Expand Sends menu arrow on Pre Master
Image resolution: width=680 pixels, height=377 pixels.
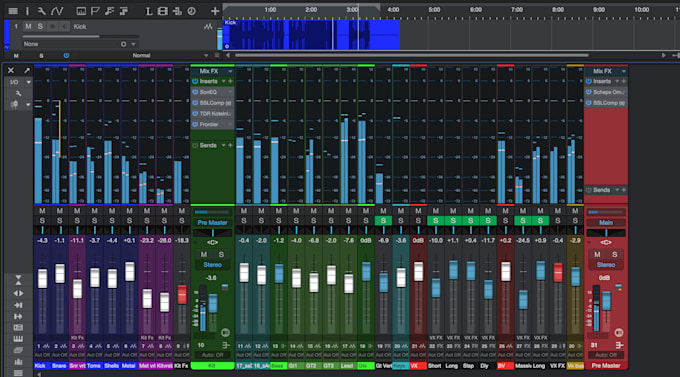coord(617,190)
